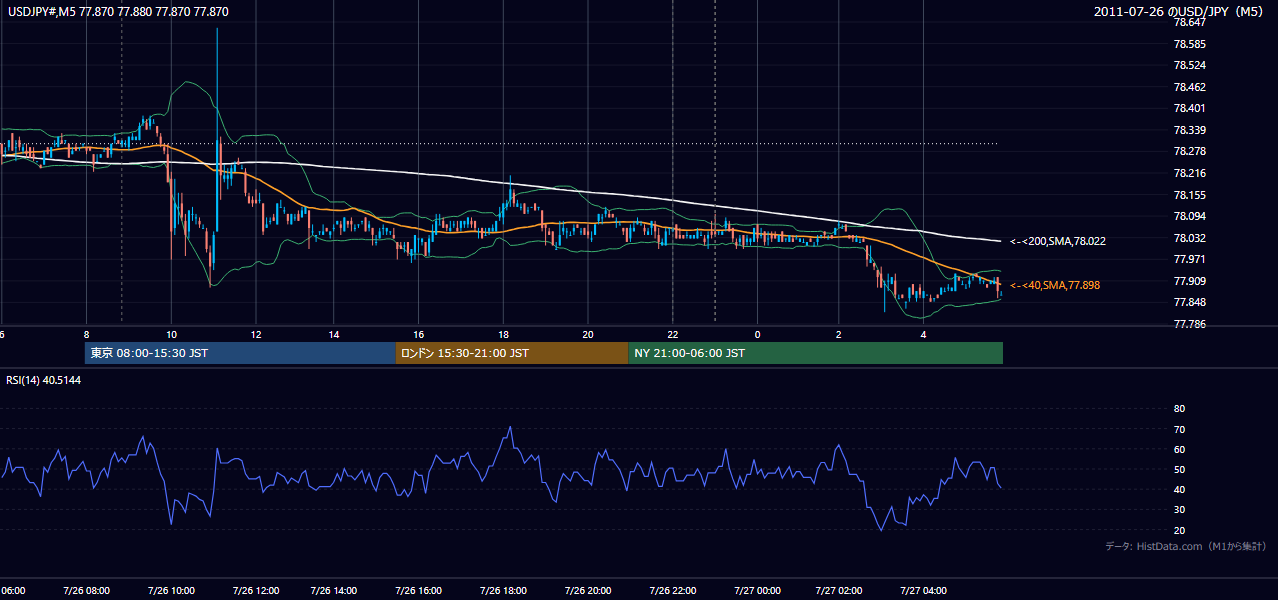
Task: Click price level 78.032 on price axis
Action: tap(1189, 238)
